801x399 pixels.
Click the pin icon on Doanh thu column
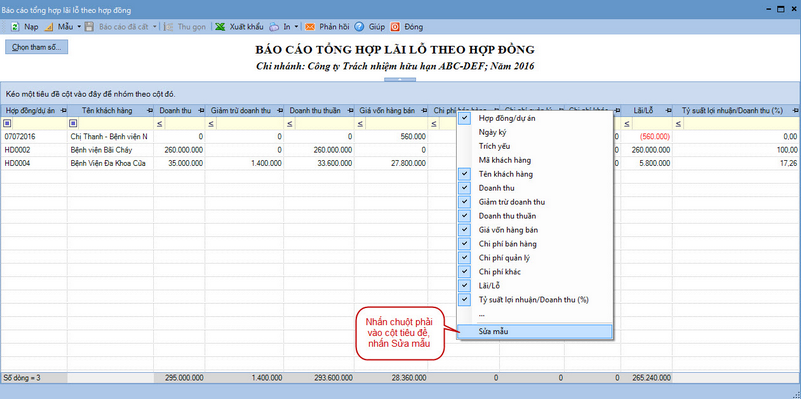[x=200, y=110]
